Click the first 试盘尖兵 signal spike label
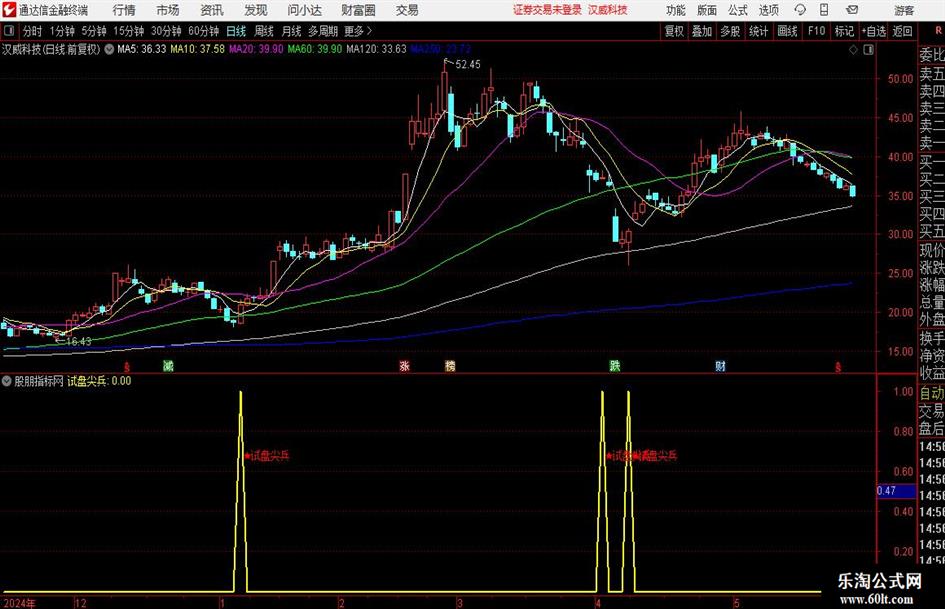This screenshot has width=945, height=609. [269, 456]
